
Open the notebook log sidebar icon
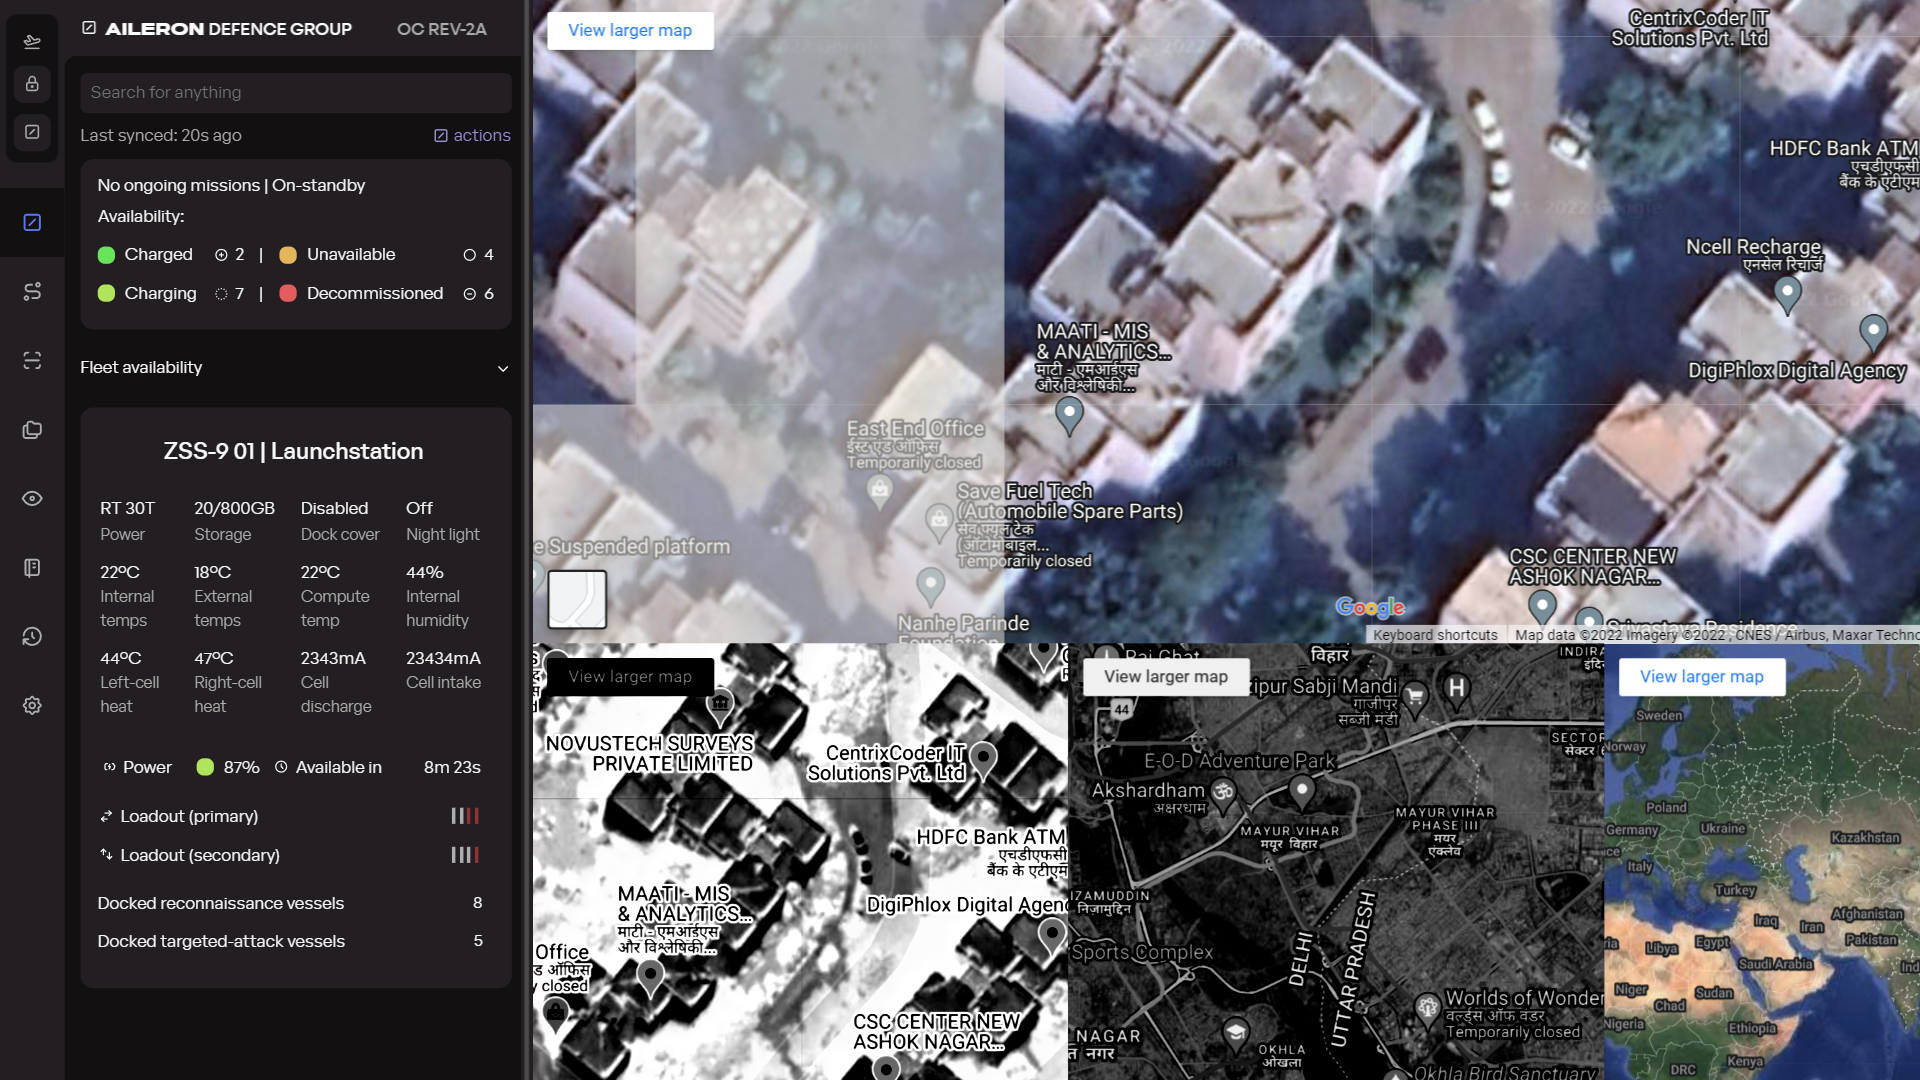pyautogui.click(x=32, y=568)
